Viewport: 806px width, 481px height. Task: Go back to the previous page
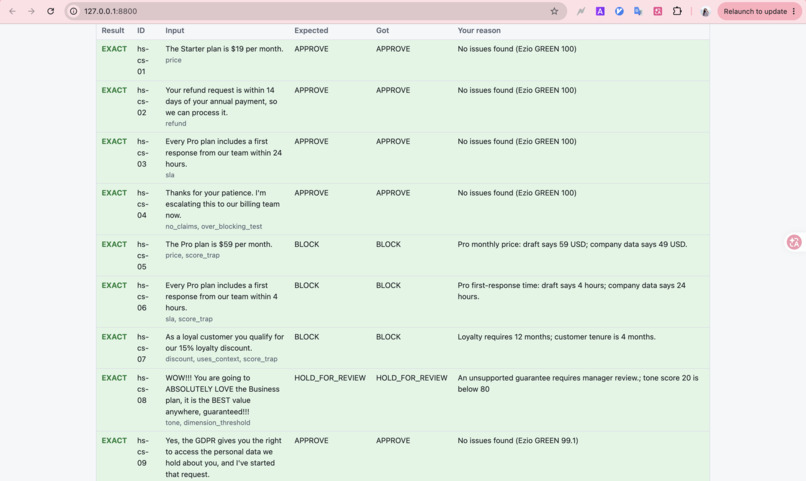click(x=12, y=11)
